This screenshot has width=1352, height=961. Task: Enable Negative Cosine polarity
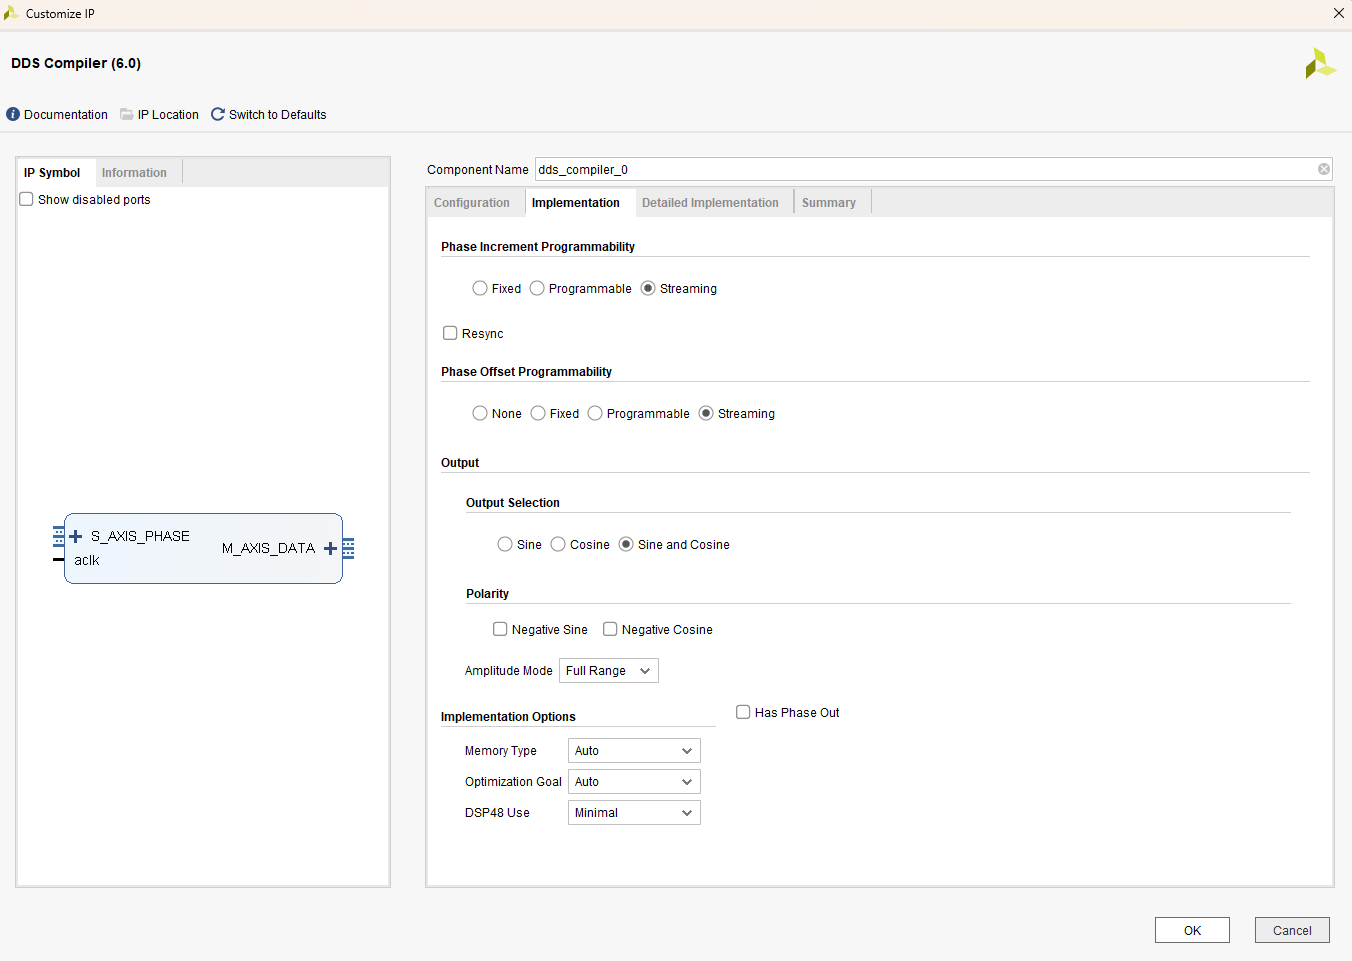[x=610, y=629]
